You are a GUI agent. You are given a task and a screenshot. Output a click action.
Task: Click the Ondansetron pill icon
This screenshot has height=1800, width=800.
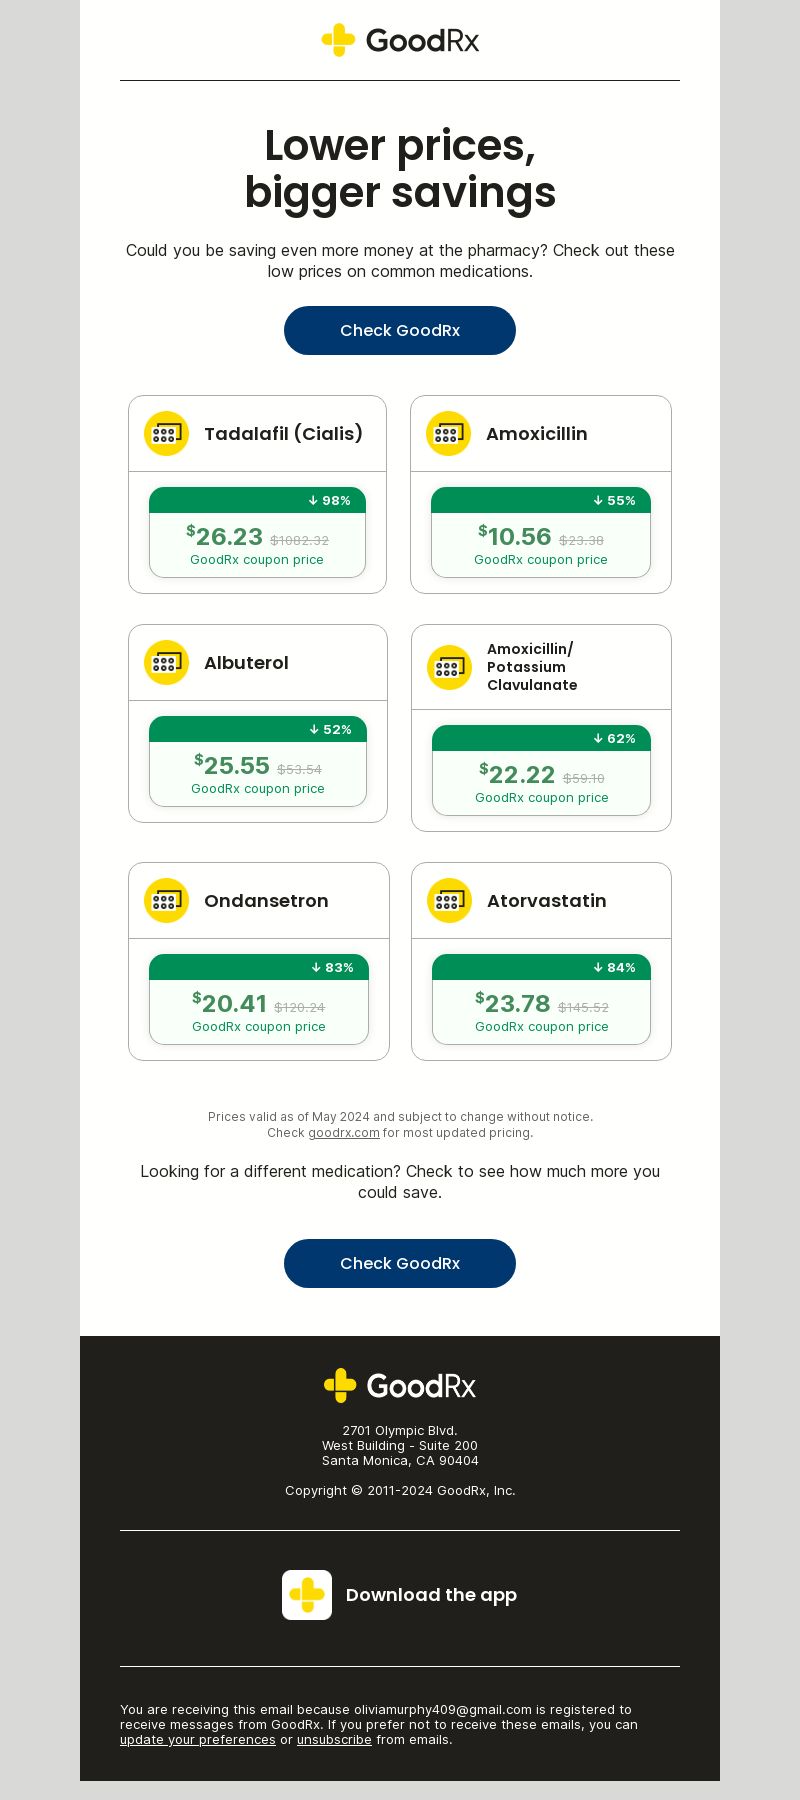pyautogui.click(x=166, y=901)
